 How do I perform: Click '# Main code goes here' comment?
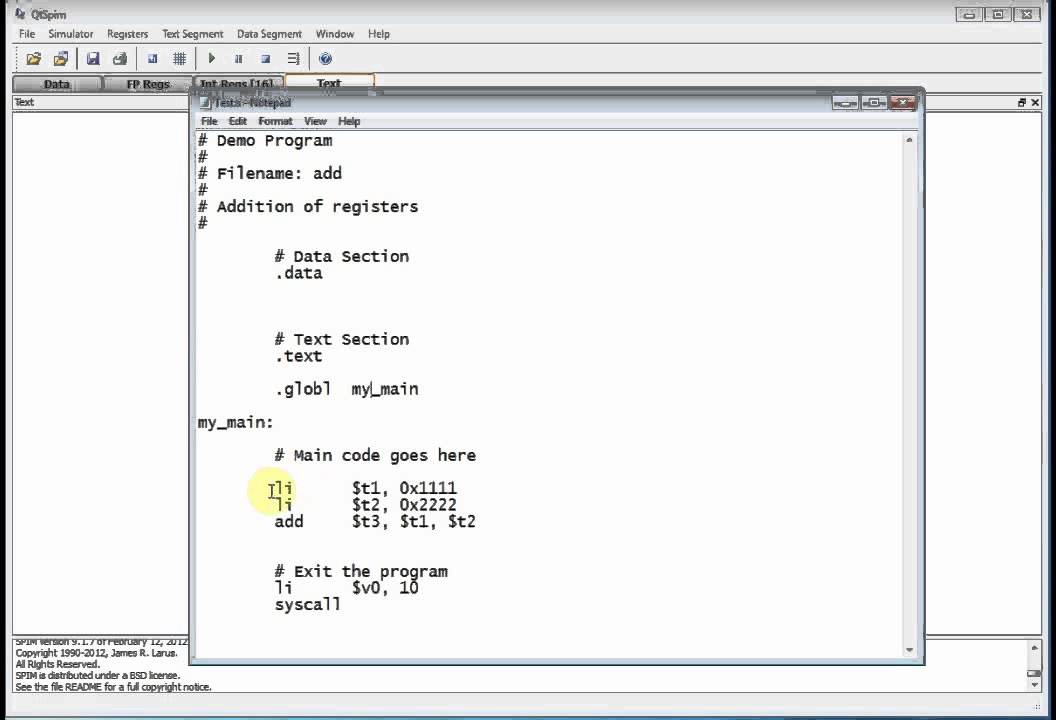tap(375, 456)
